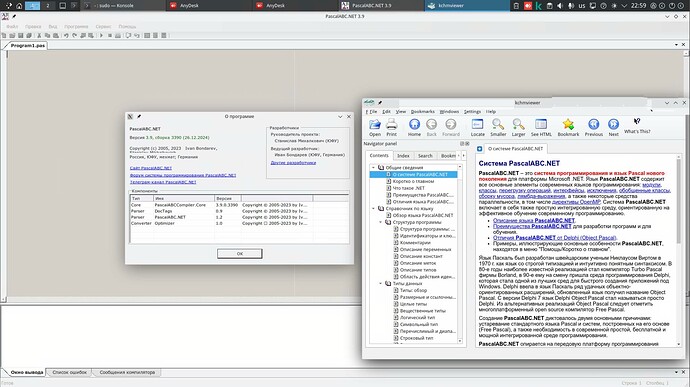Go to Next page in kchmviewer
This screenshot has height=387, width=690.
click(613, 125)
